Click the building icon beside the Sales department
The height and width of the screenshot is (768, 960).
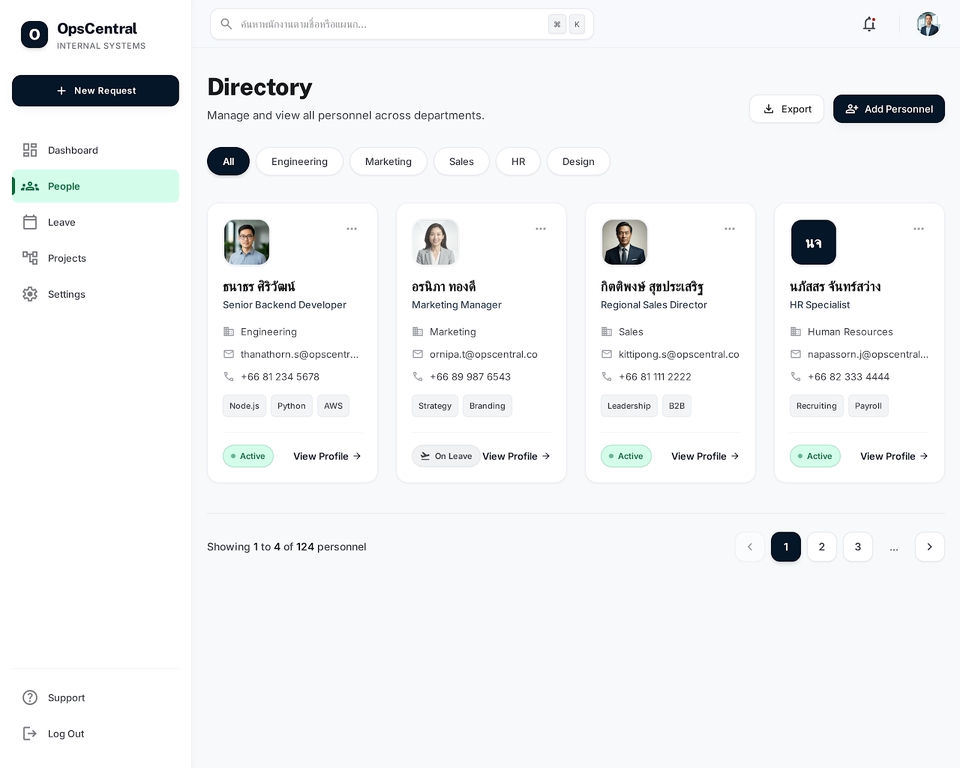point(607,331)
